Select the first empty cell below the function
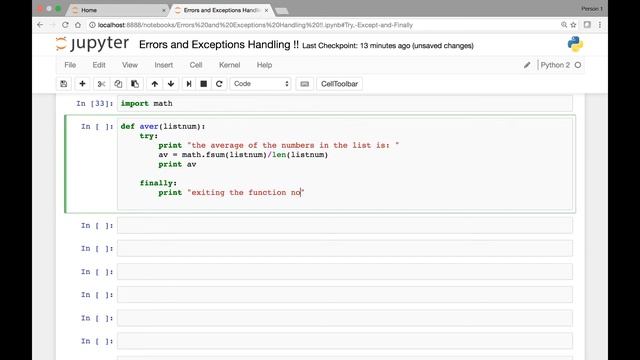This screenshot has height=360, width=640. (x=345, y=225)
